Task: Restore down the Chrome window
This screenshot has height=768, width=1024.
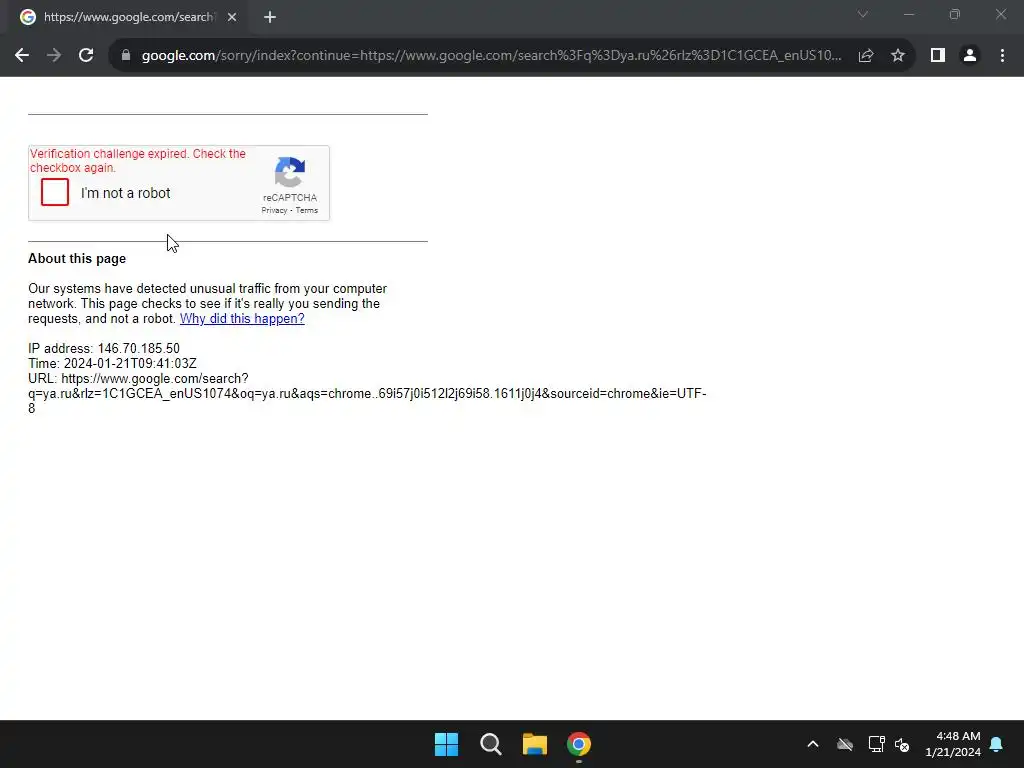Action: [955, 14]
